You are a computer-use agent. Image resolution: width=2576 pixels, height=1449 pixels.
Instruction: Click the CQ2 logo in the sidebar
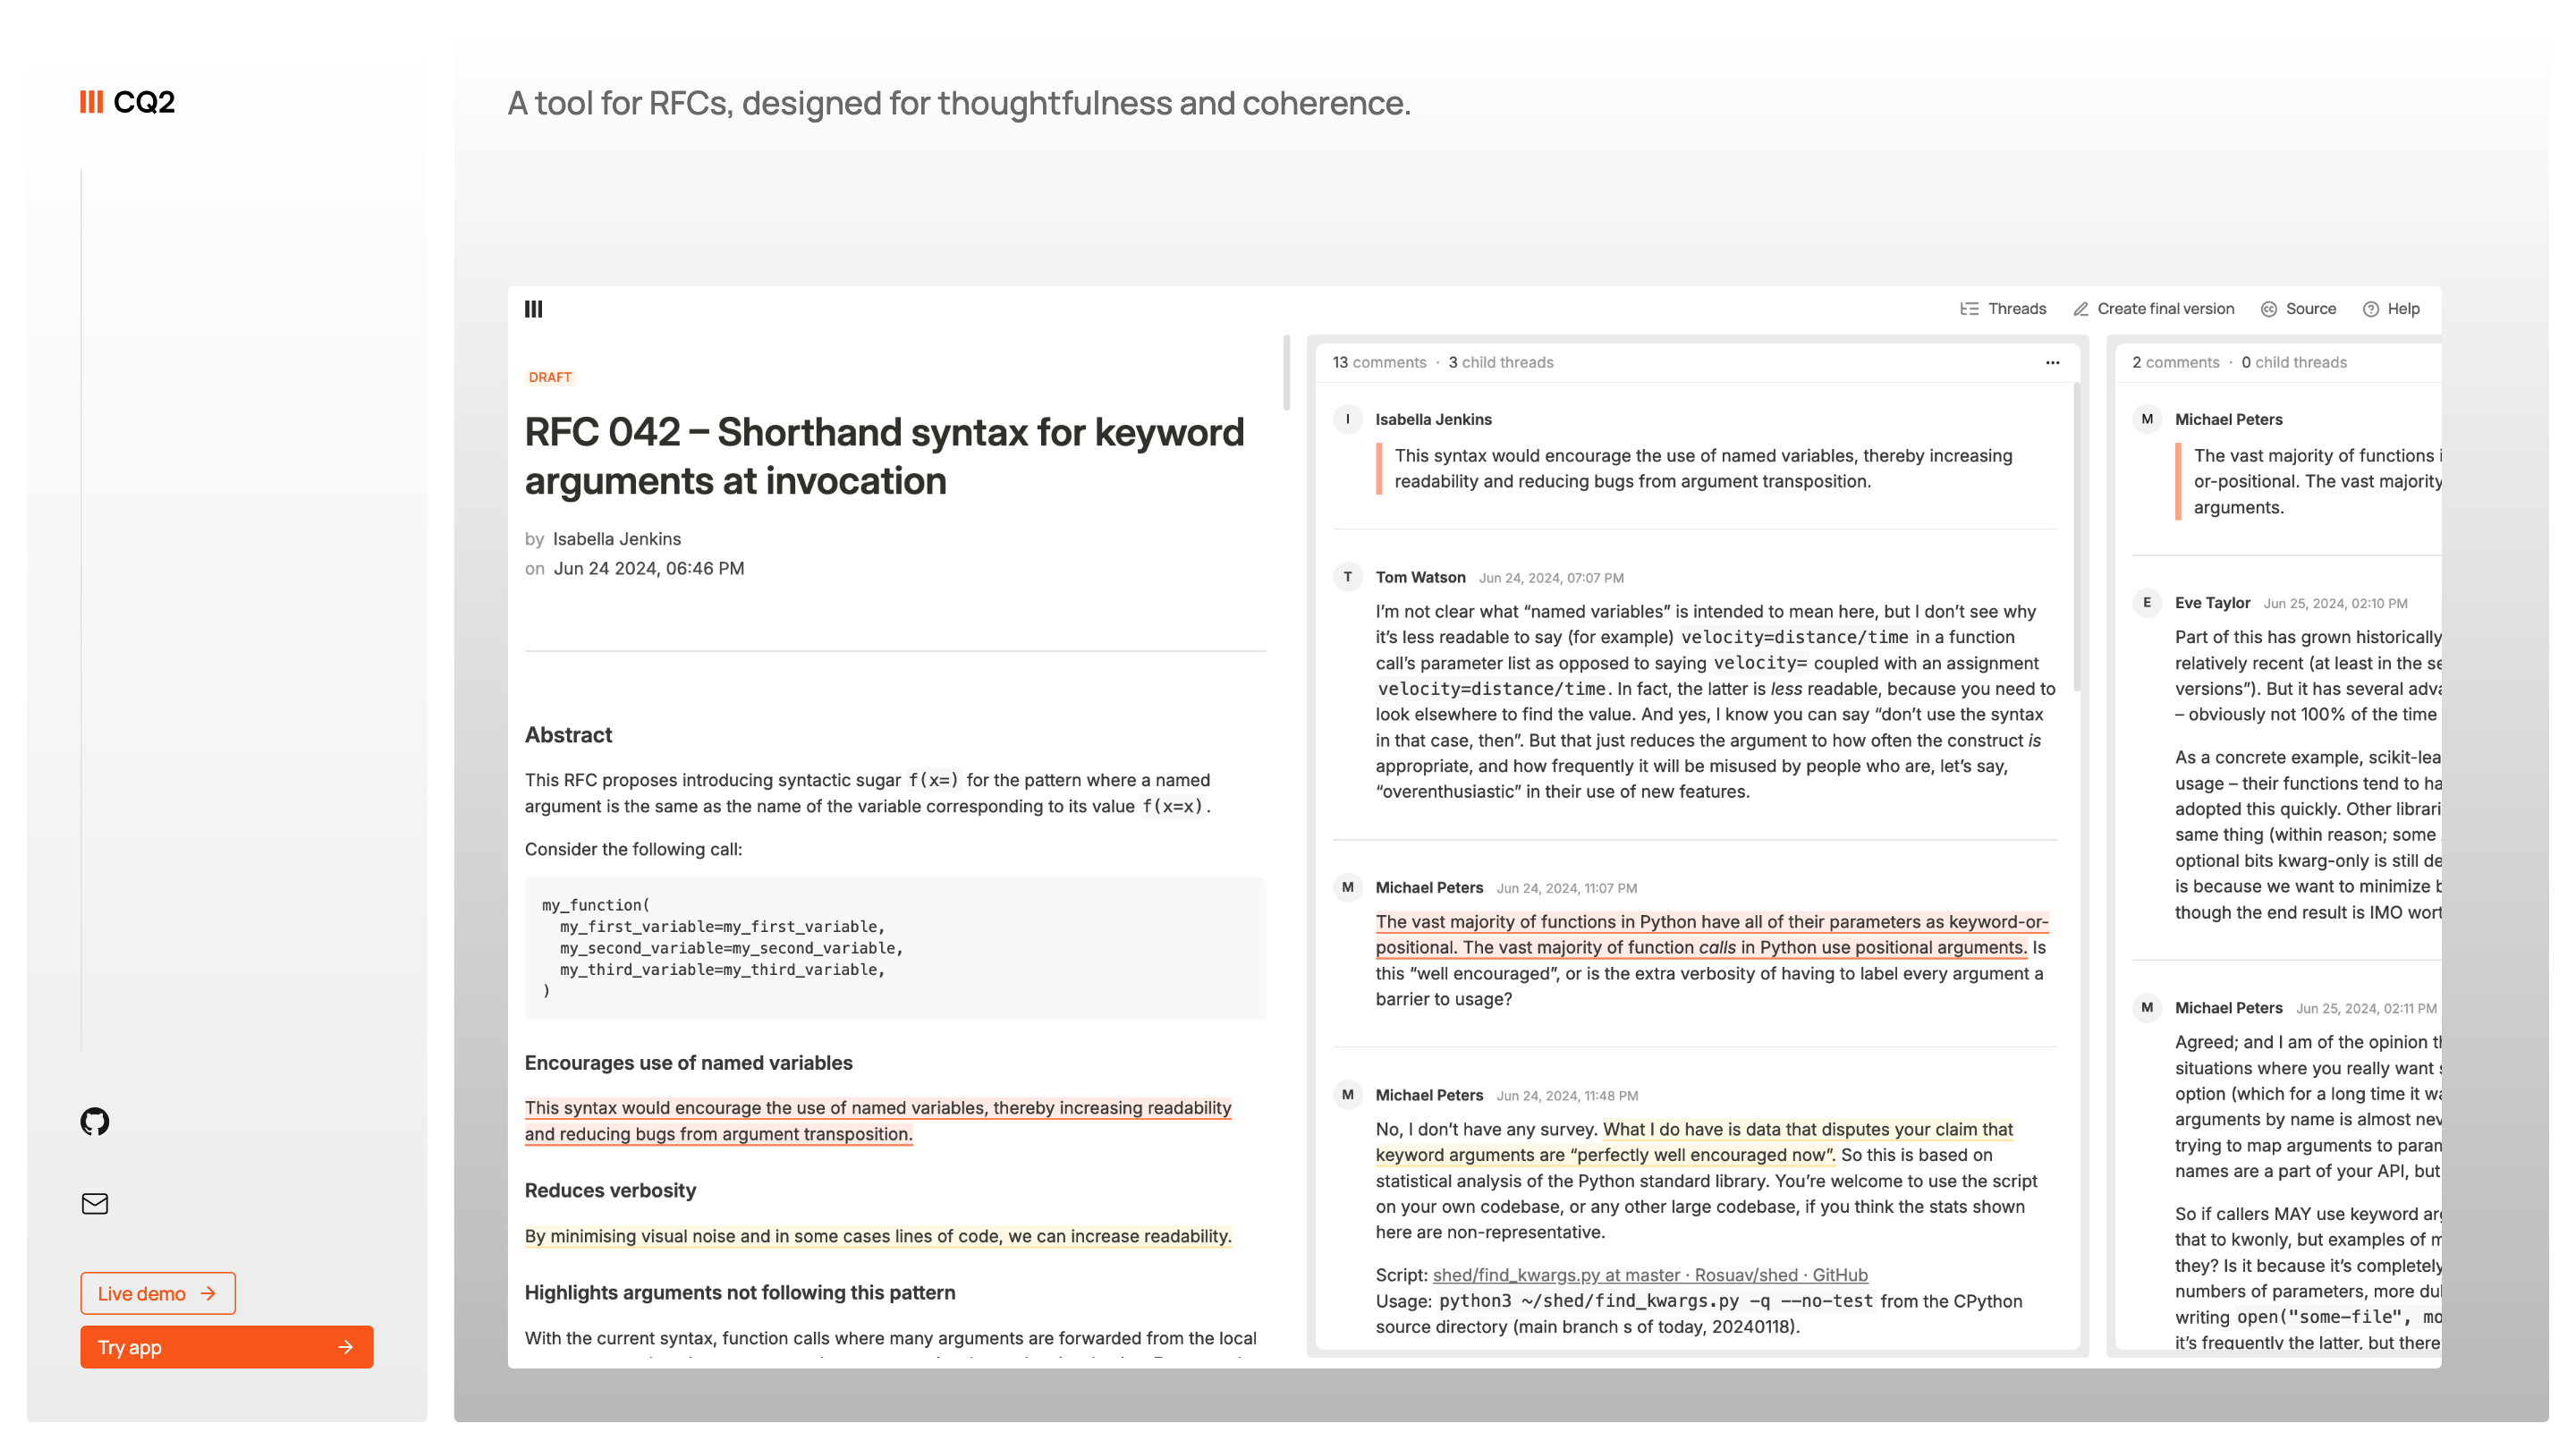click(x=127, y=102)
